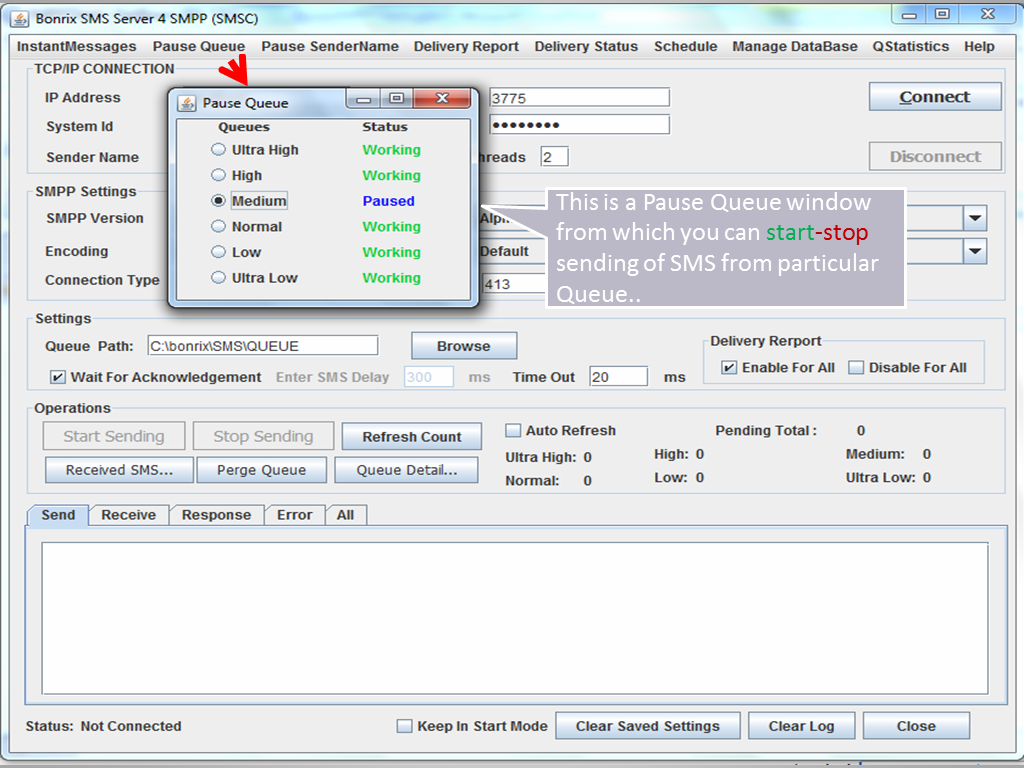Screen dimensions: 1024x768
Task: Click inside the Send log text area
Action: 515,618
